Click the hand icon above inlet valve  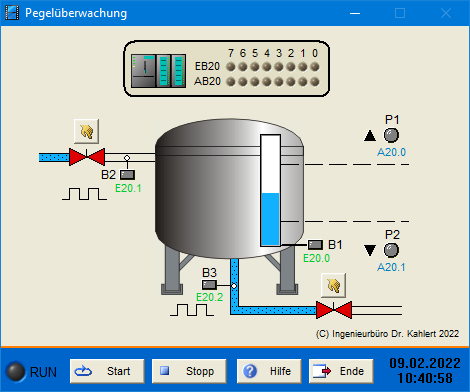(86, 131)
